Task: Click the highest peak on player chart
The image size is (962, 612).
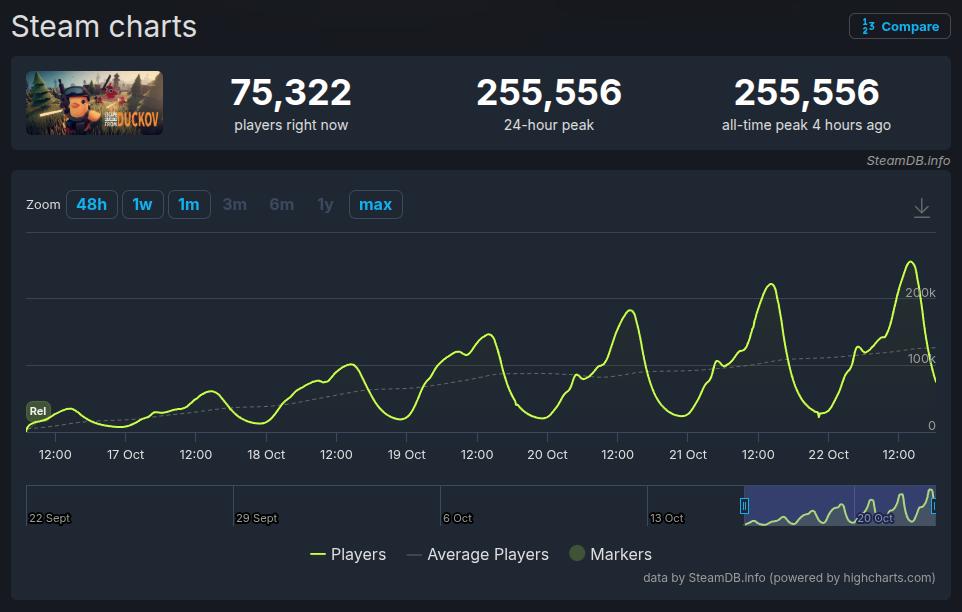Action: [910, 262]
